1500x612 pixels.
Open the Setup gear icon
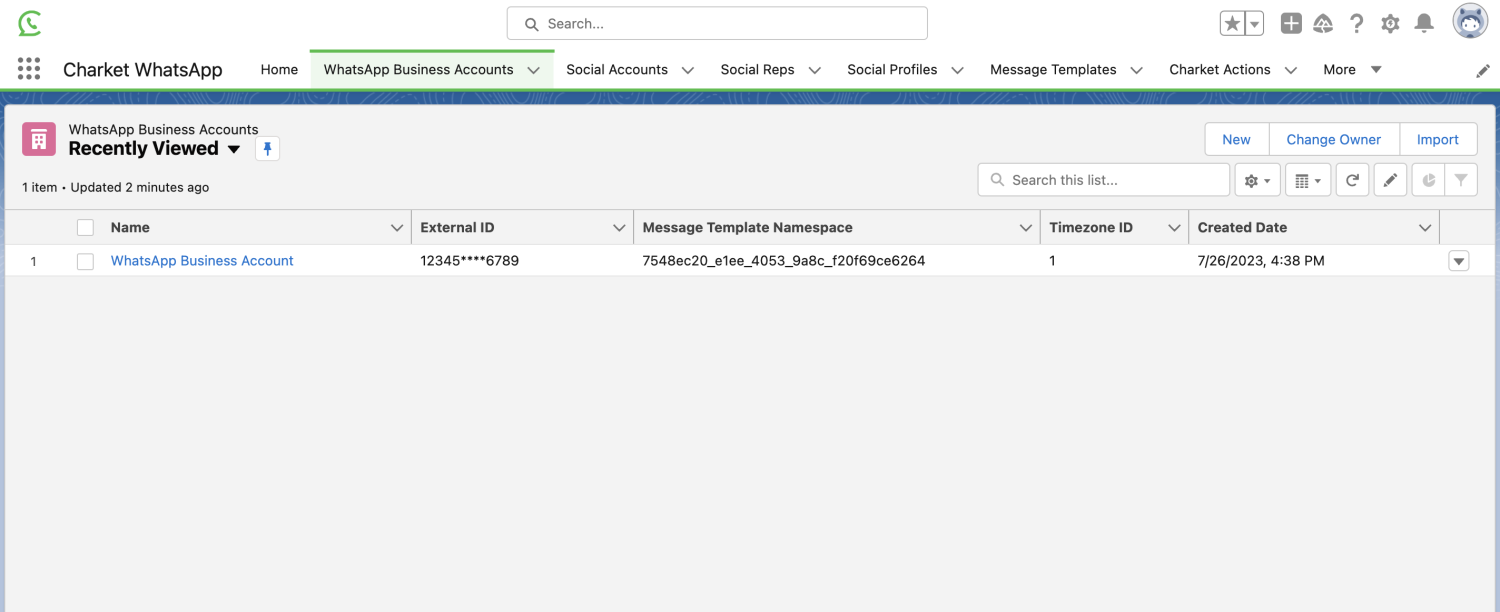coord(1390,23)
